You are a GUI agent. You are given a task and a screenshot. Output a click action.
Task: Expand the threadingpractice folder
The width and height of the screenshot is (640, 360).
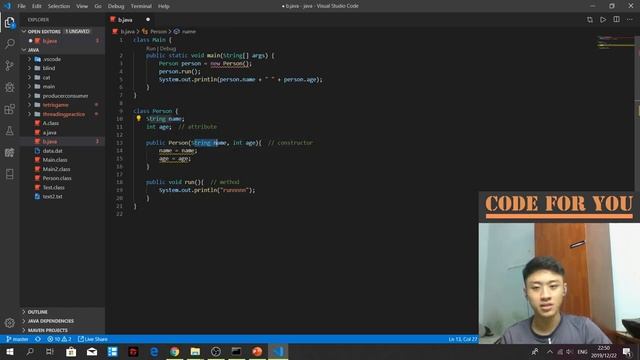point(62,114)
